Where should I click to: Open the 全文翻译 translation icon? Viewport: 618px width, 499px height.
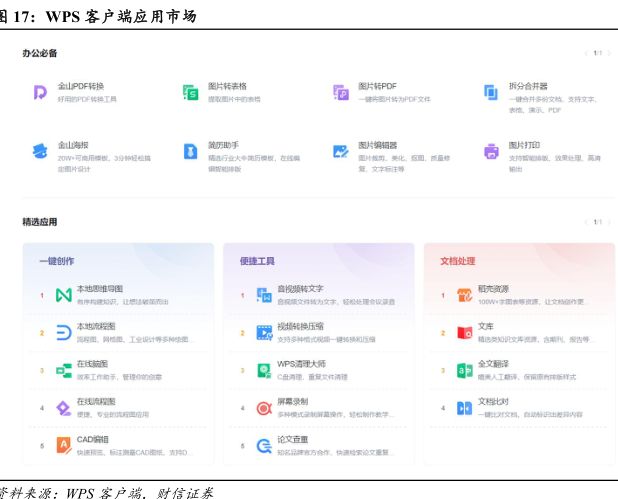[x=464, y=370]
